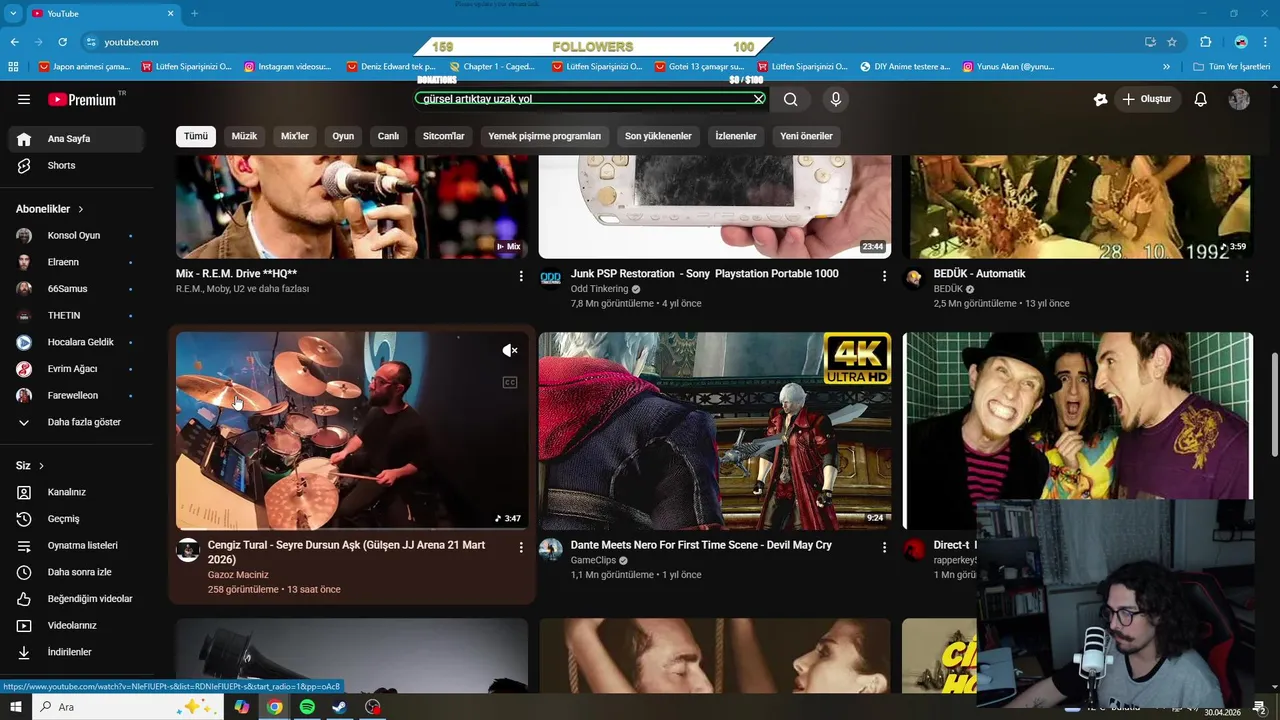The height and width of the screenshot is (720, 1280).
Task: Select the Mix'ler filter chip
Action: (295, 136)
